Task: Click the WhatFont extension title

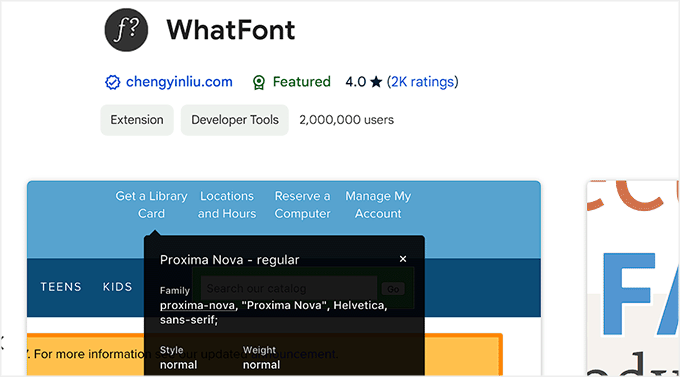Action: tap(231, 30)
